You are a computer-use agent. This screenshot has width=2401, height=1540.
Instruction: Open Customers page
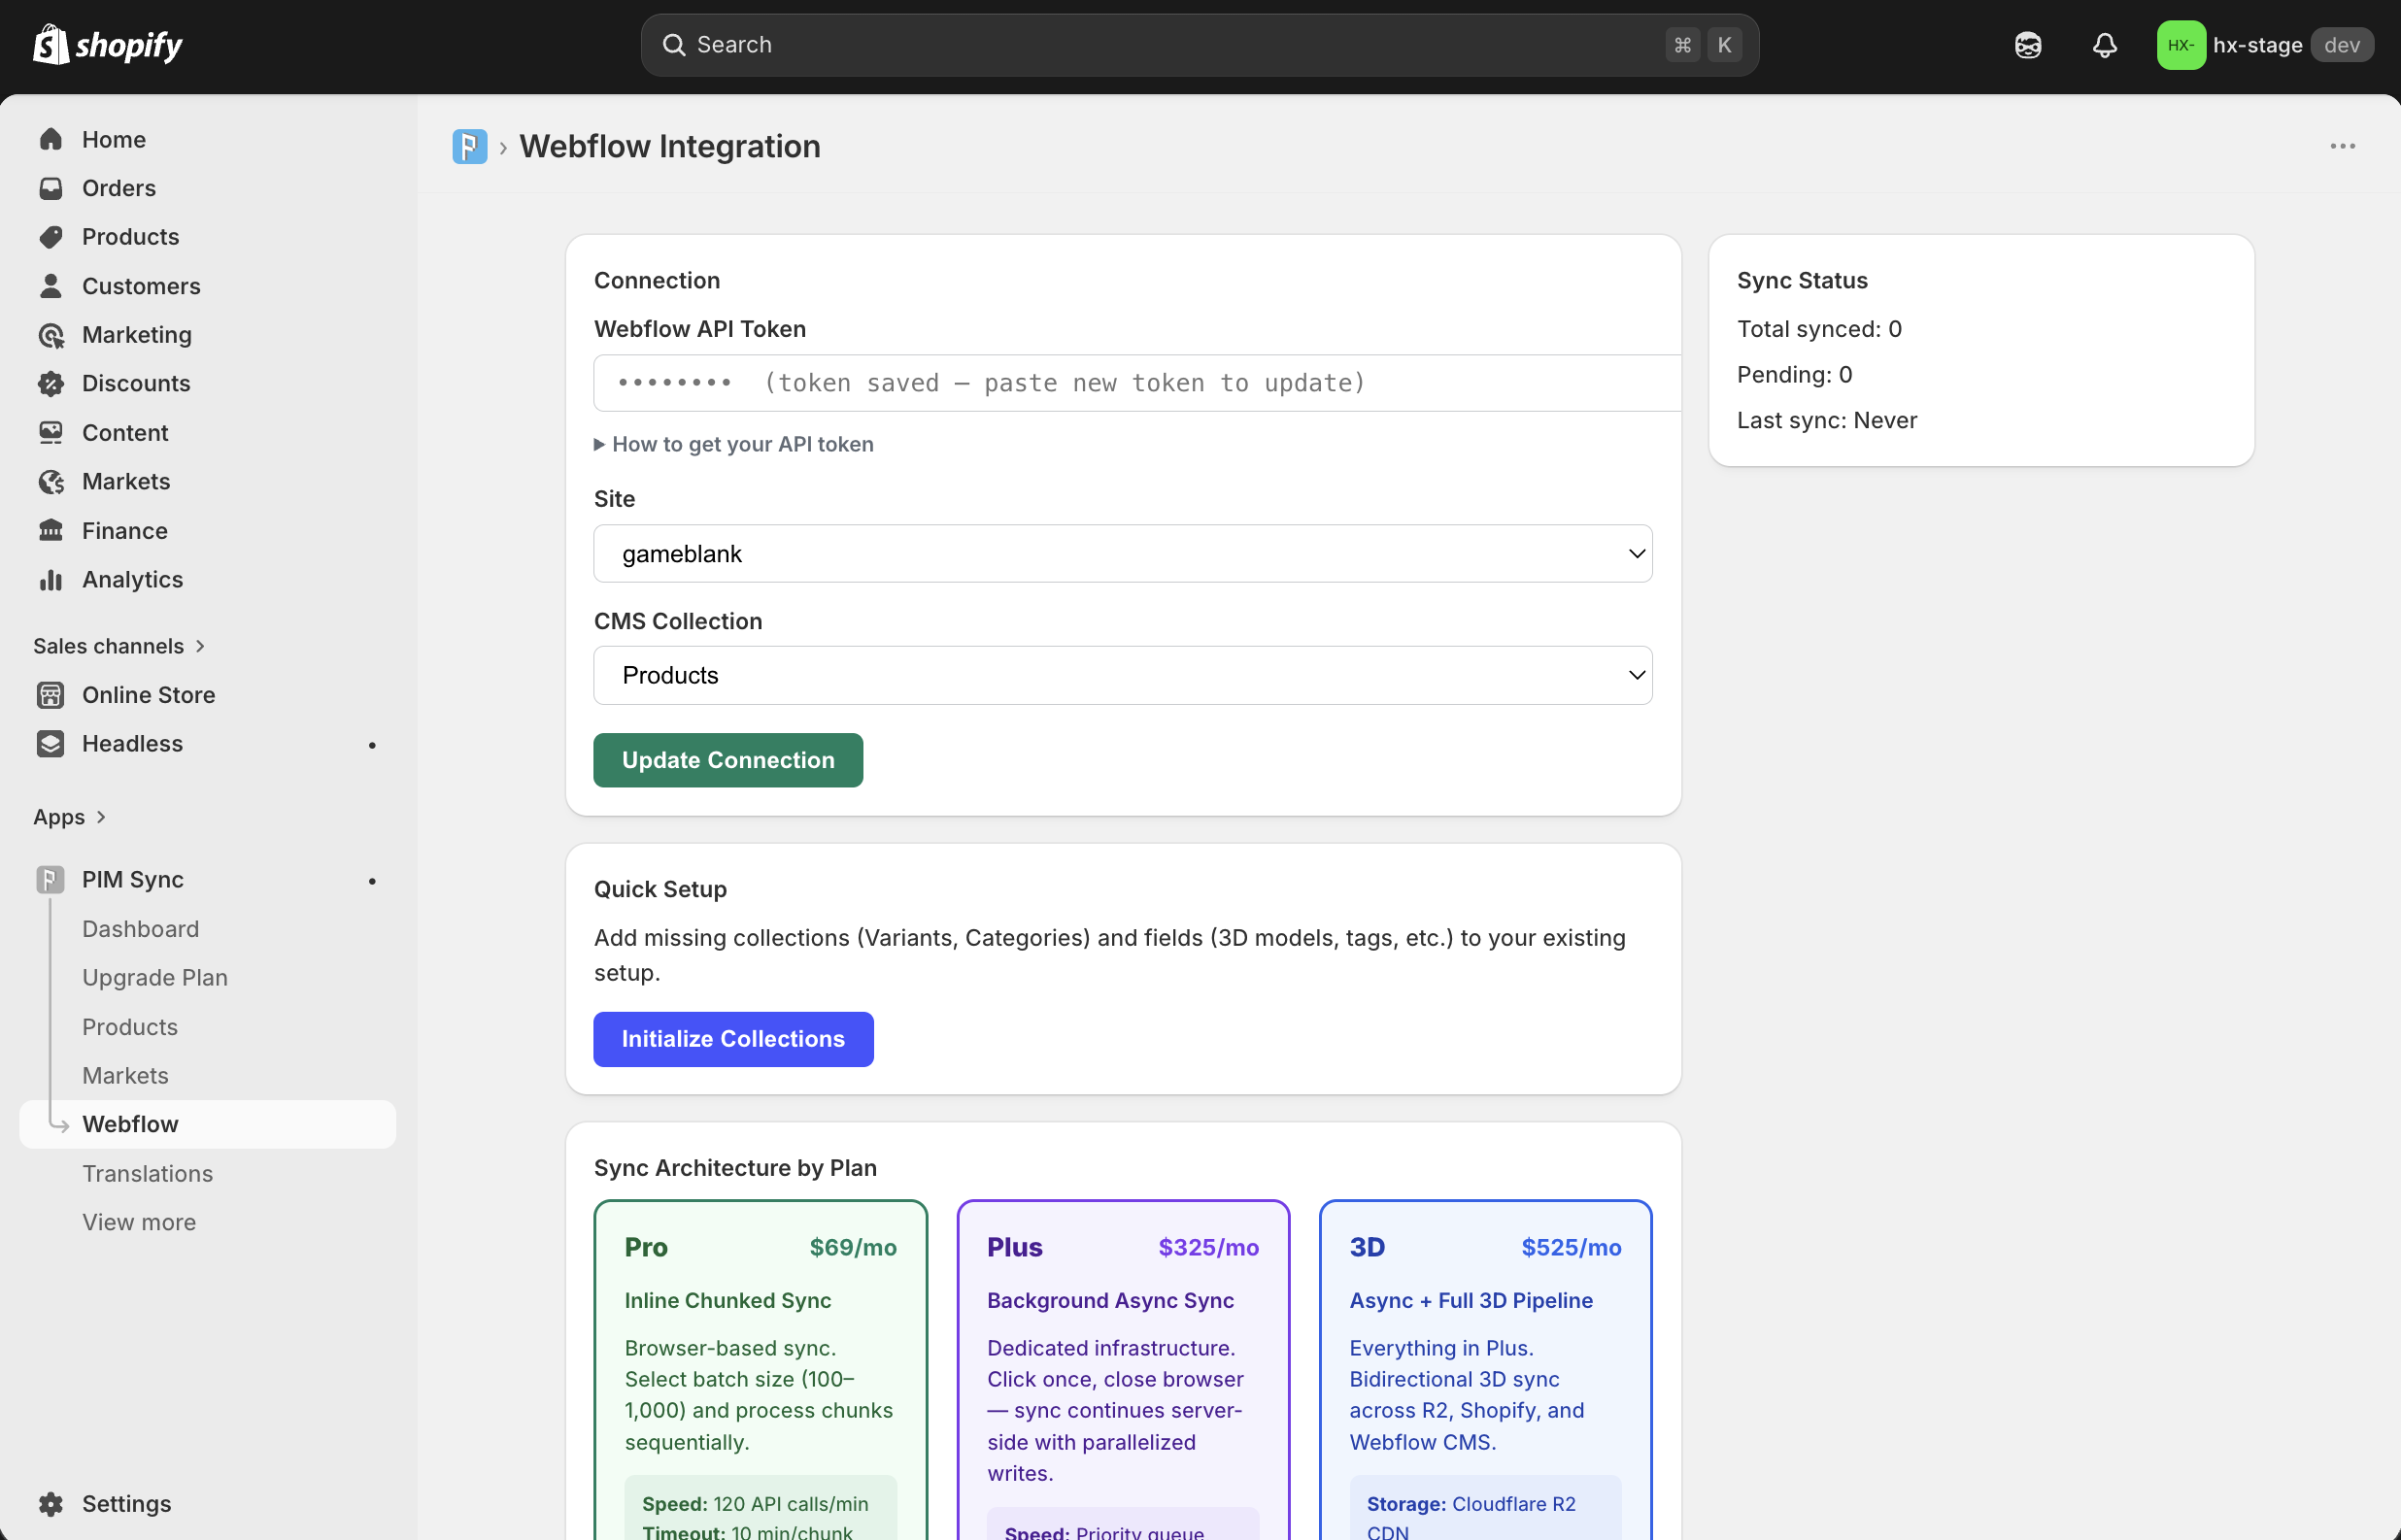(x=141, y=286)
